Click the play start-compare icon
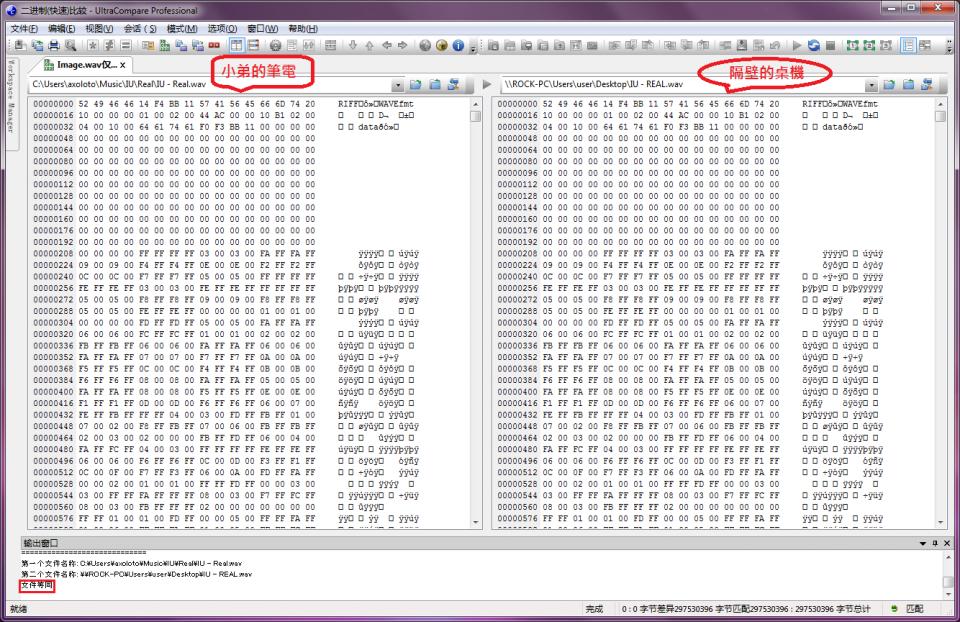This screenshot has height=622, width=960. (797, 46)
